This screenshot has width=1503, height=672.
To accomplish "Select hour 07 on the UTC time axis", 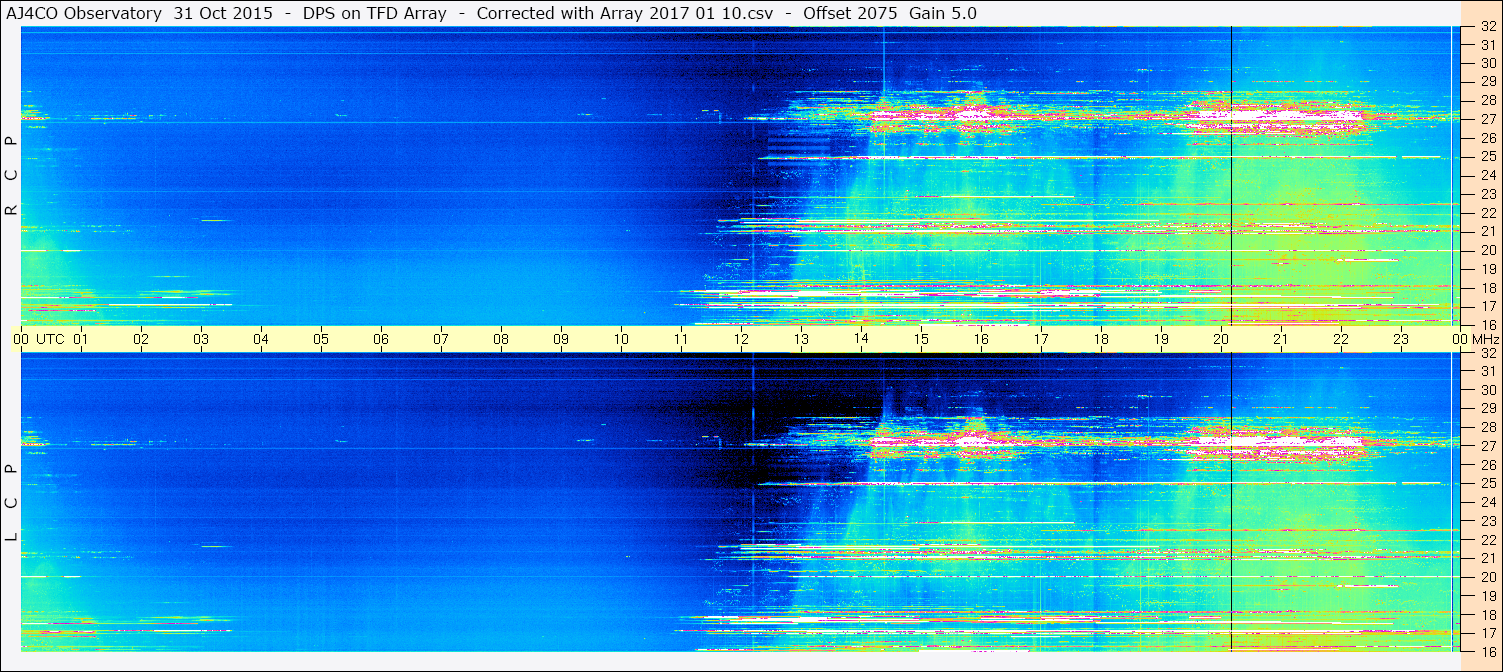I will click(441, 339).
